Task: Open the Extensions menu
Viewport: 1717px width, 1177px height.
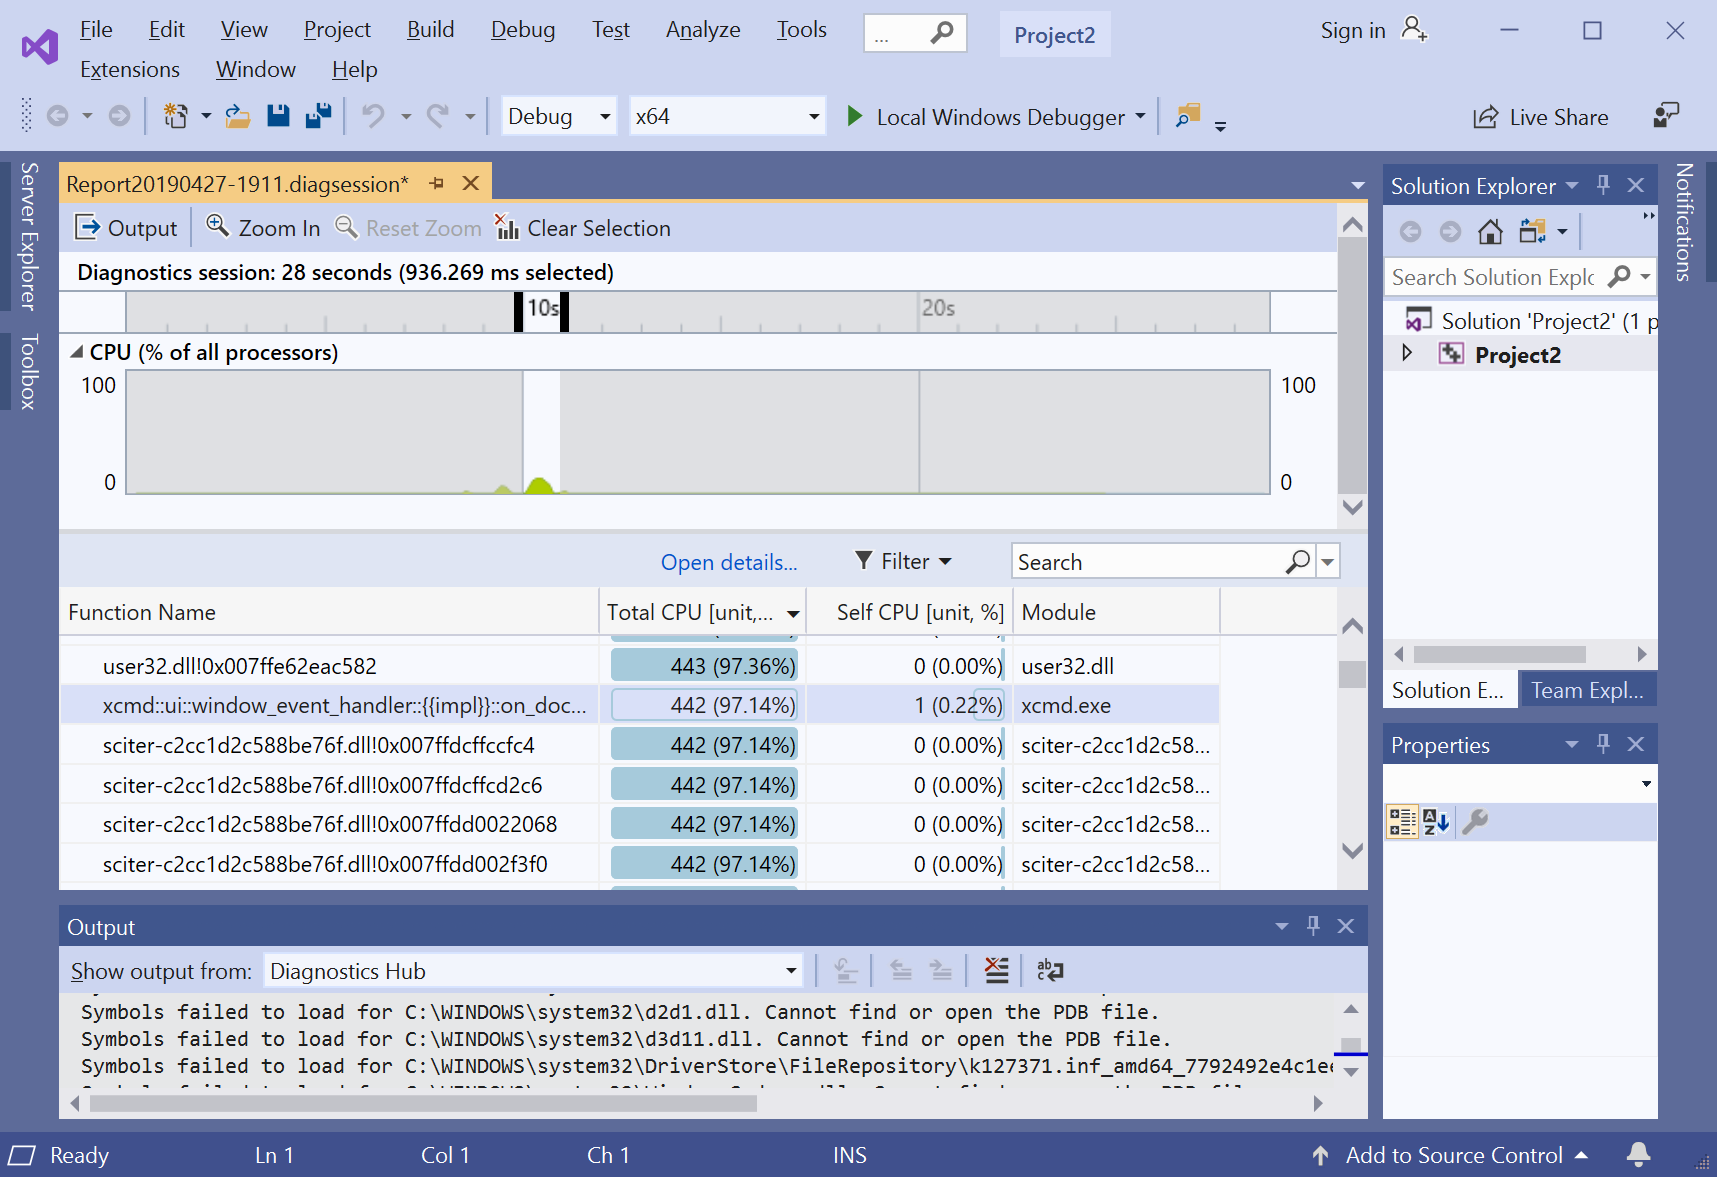Action: (130, 70)
